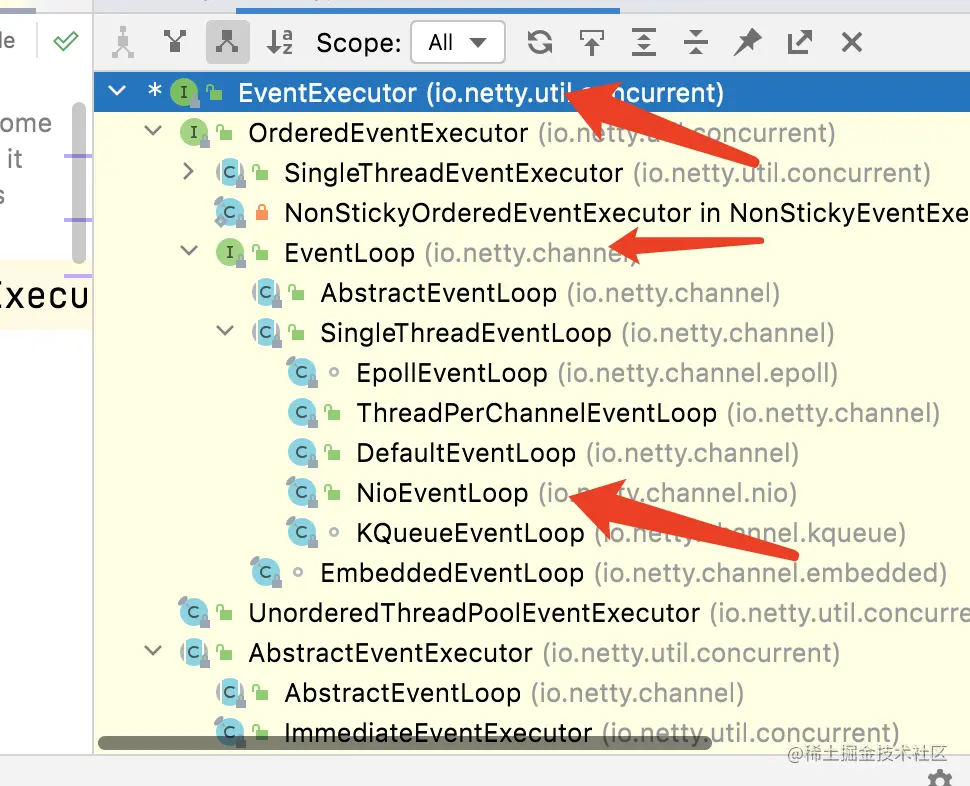The height and width of the screenshot is (786, 970).
Task: Click the class icon of UnorderedThreadPoolEventExecutor
Action: tap(194, 613)
